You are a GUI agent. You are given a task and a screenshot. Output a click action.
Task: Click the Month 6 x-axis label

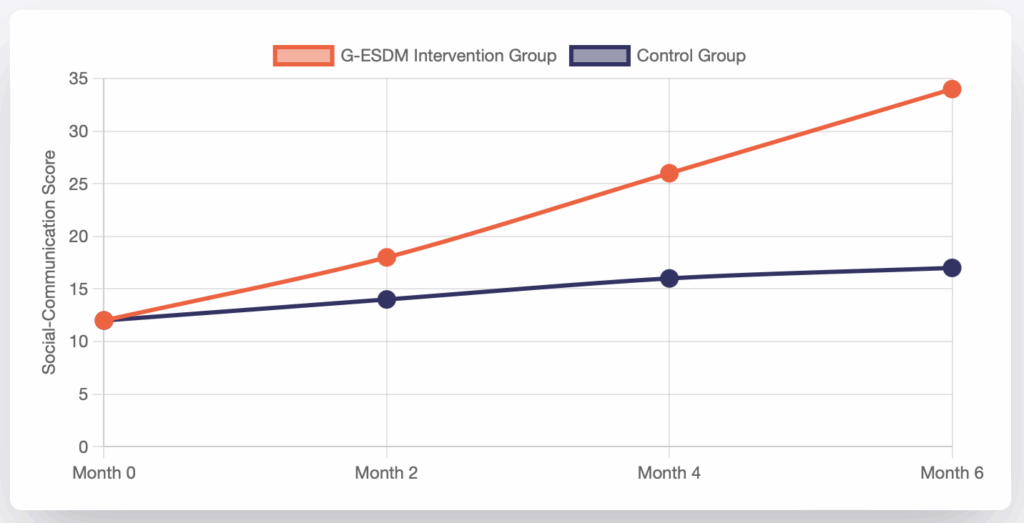951,473
